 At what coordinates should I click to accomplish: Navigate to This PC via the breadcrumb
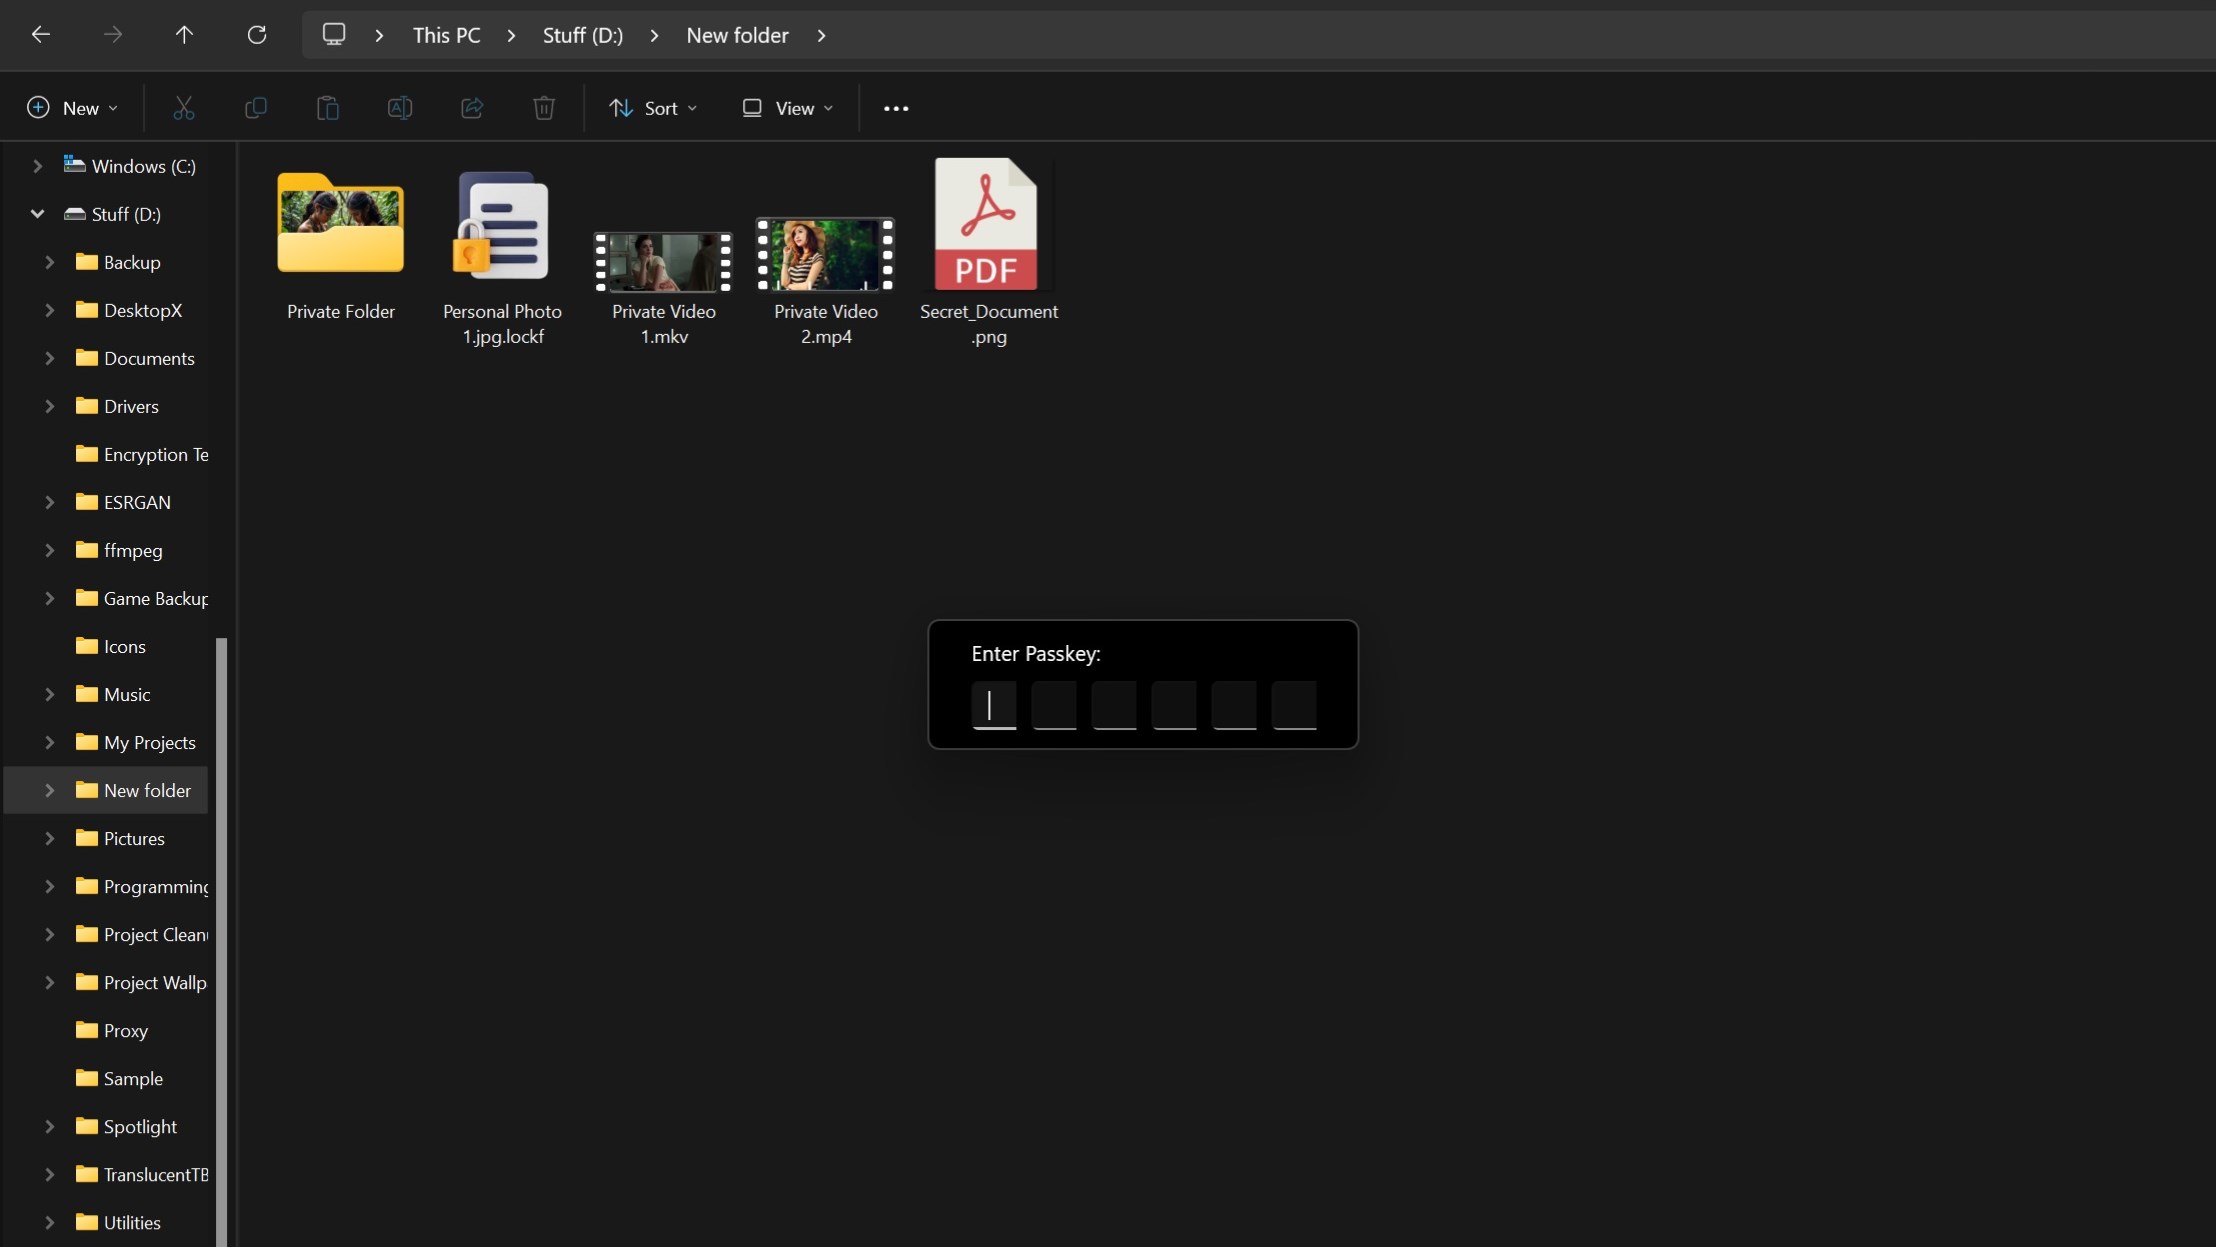click(446, 34)
